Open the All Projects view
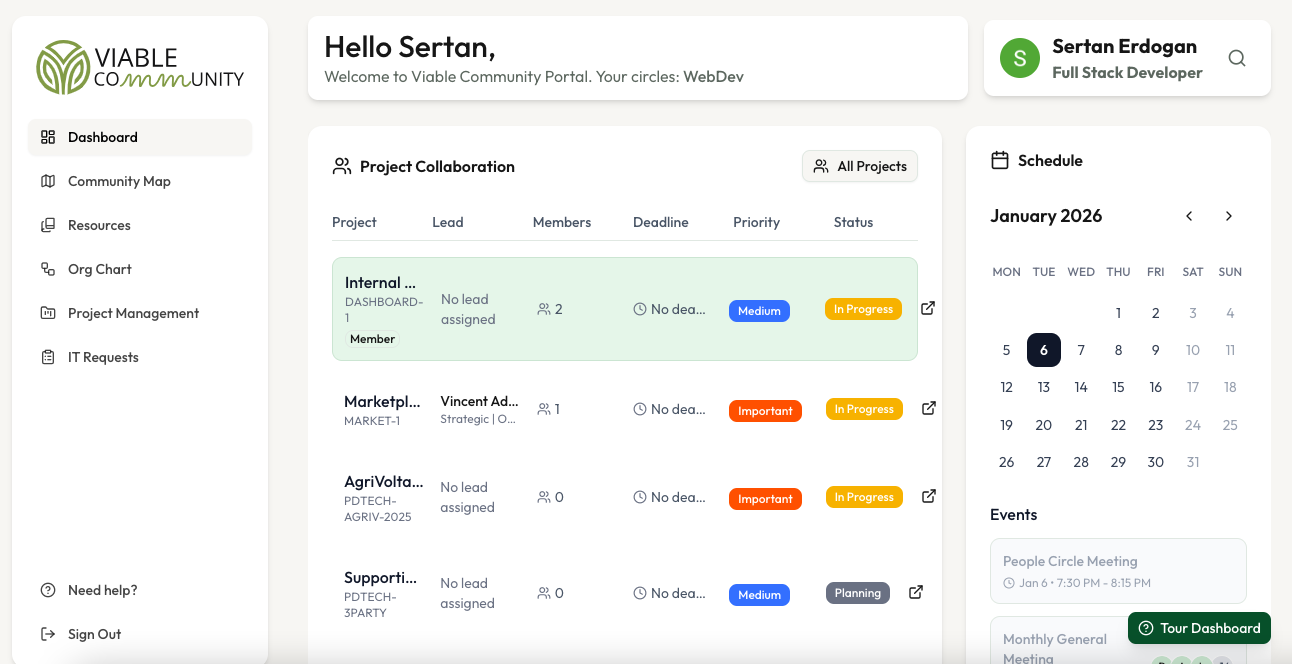 click(859, 166)
